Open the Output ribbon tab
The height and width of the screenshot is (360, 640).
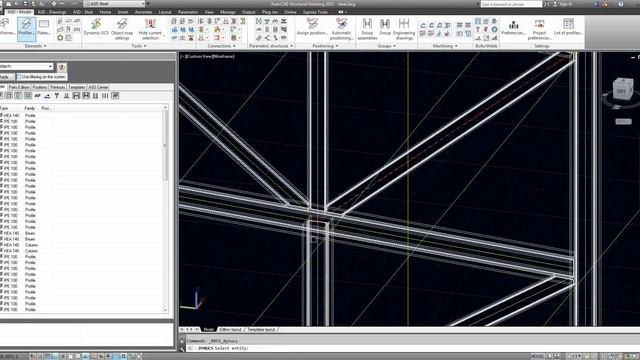pyautogui.click(x=249, y=12)
